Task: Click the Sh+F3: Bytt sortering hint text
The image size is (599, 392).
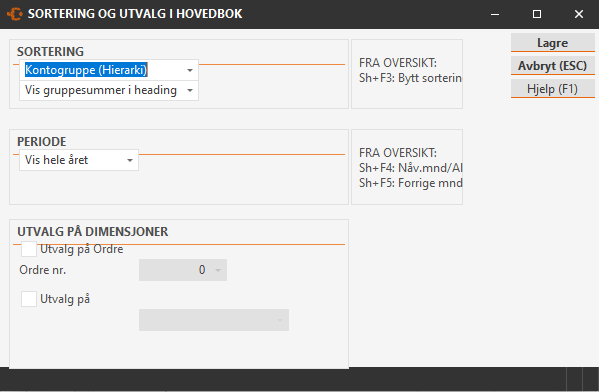Action: pos(410,78)
